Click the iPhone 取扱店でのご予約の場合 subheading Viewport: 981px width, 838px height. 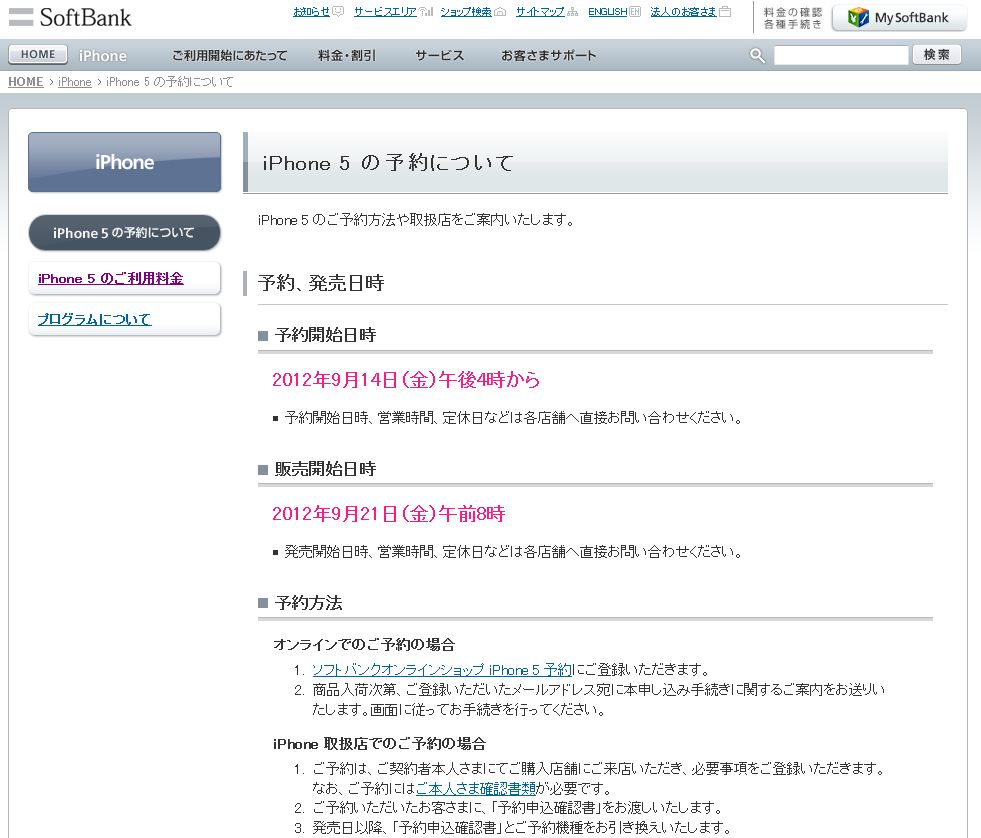click(380, 744)
